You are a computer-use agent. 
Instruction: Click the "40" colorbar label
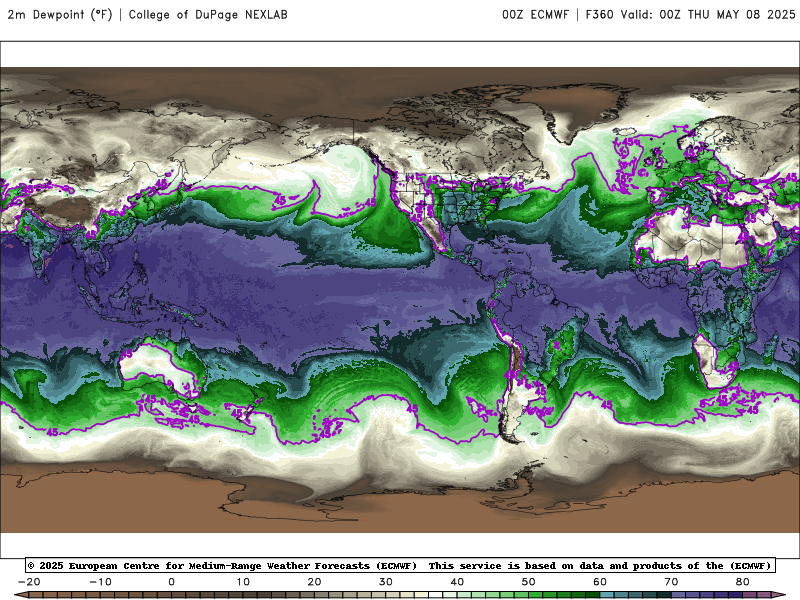click(457, 582)
